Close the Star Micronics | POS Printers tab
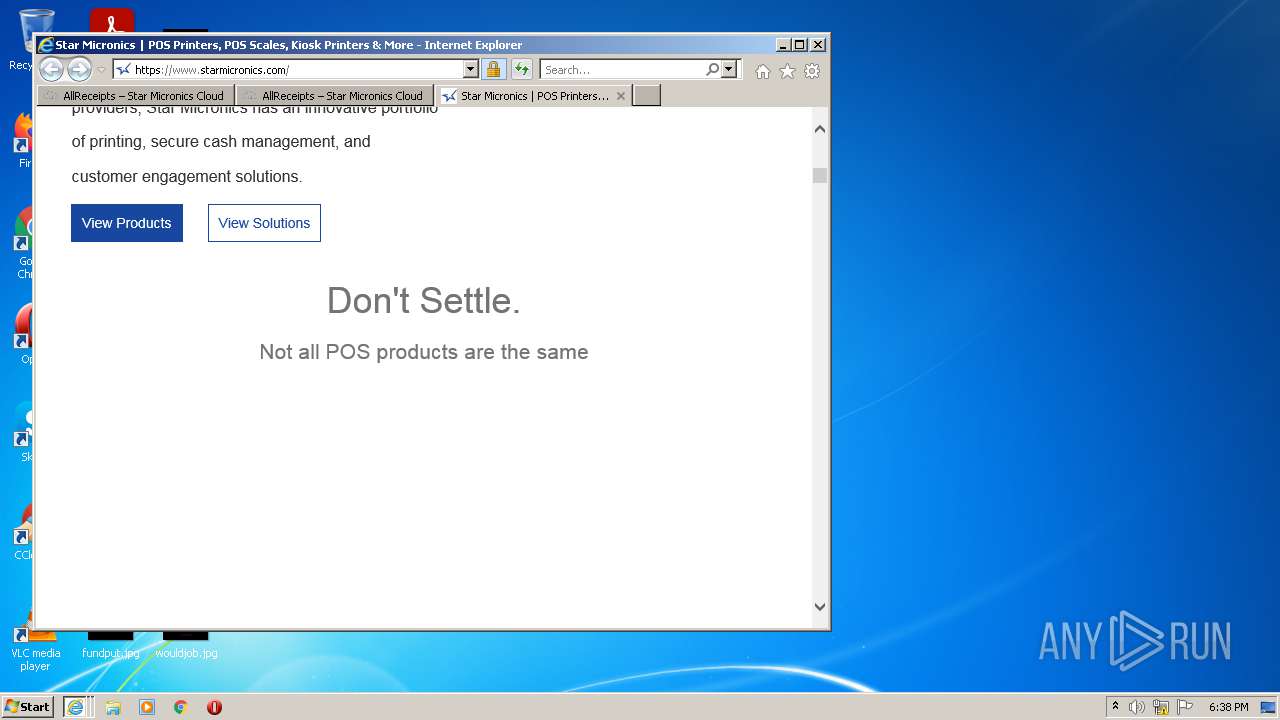The height and width of the screenshot is (720, 1280). [x=621, y=96]
